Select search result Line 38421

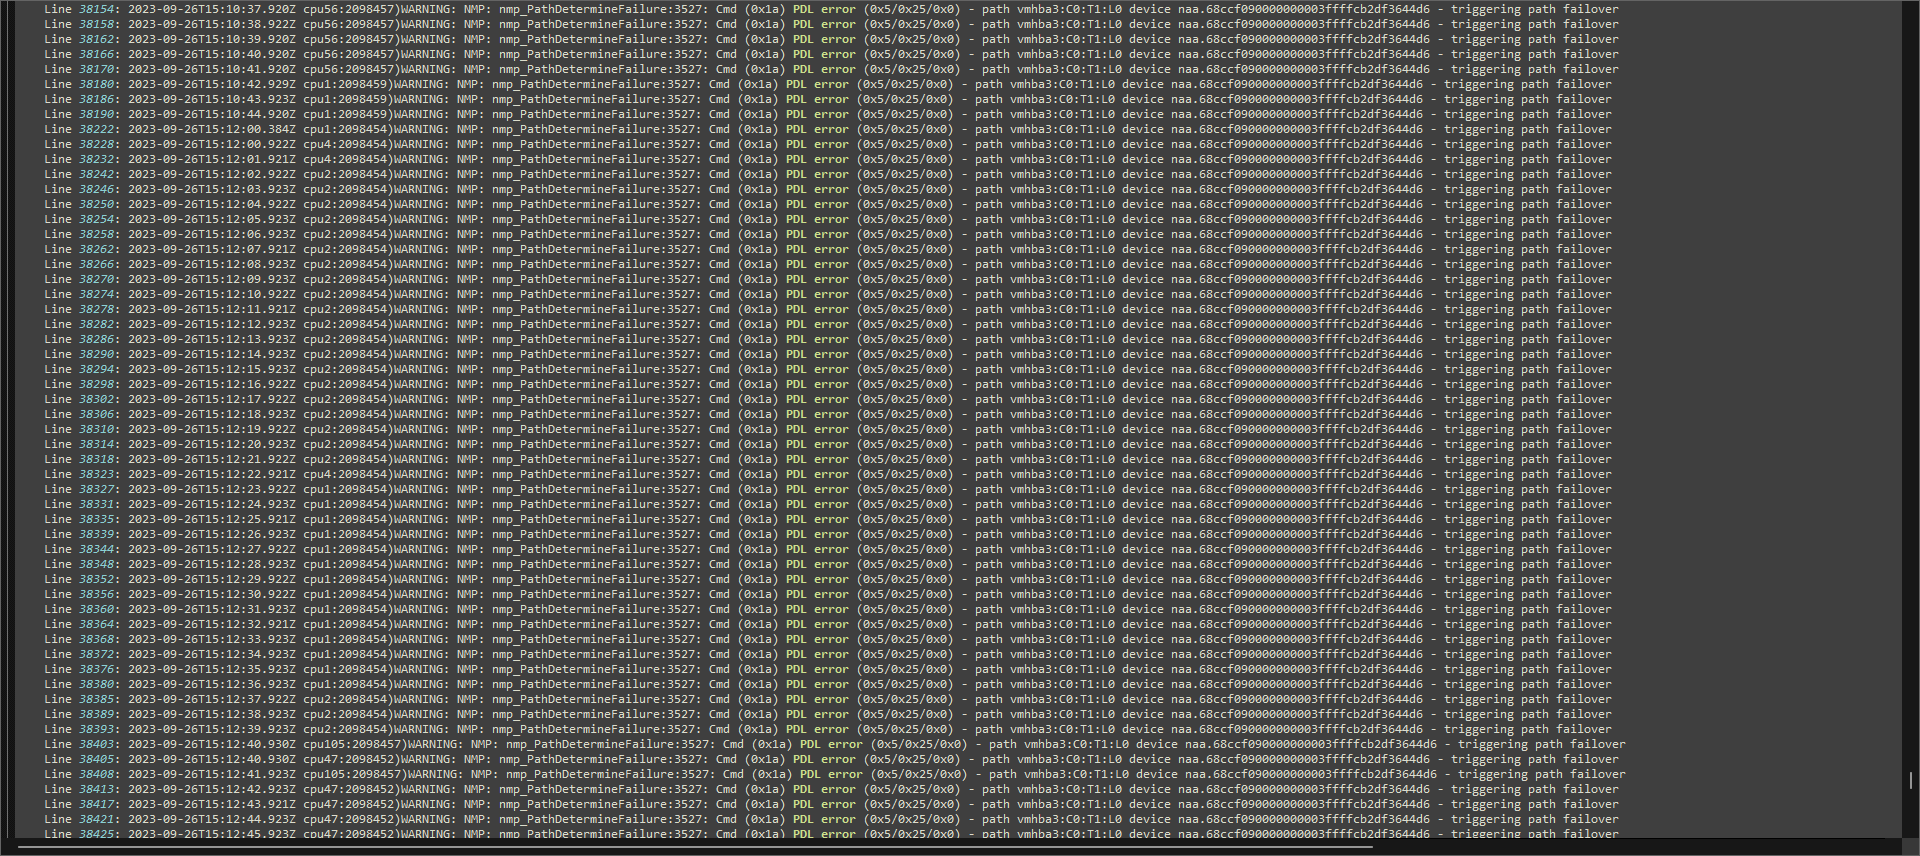[831, 819]
